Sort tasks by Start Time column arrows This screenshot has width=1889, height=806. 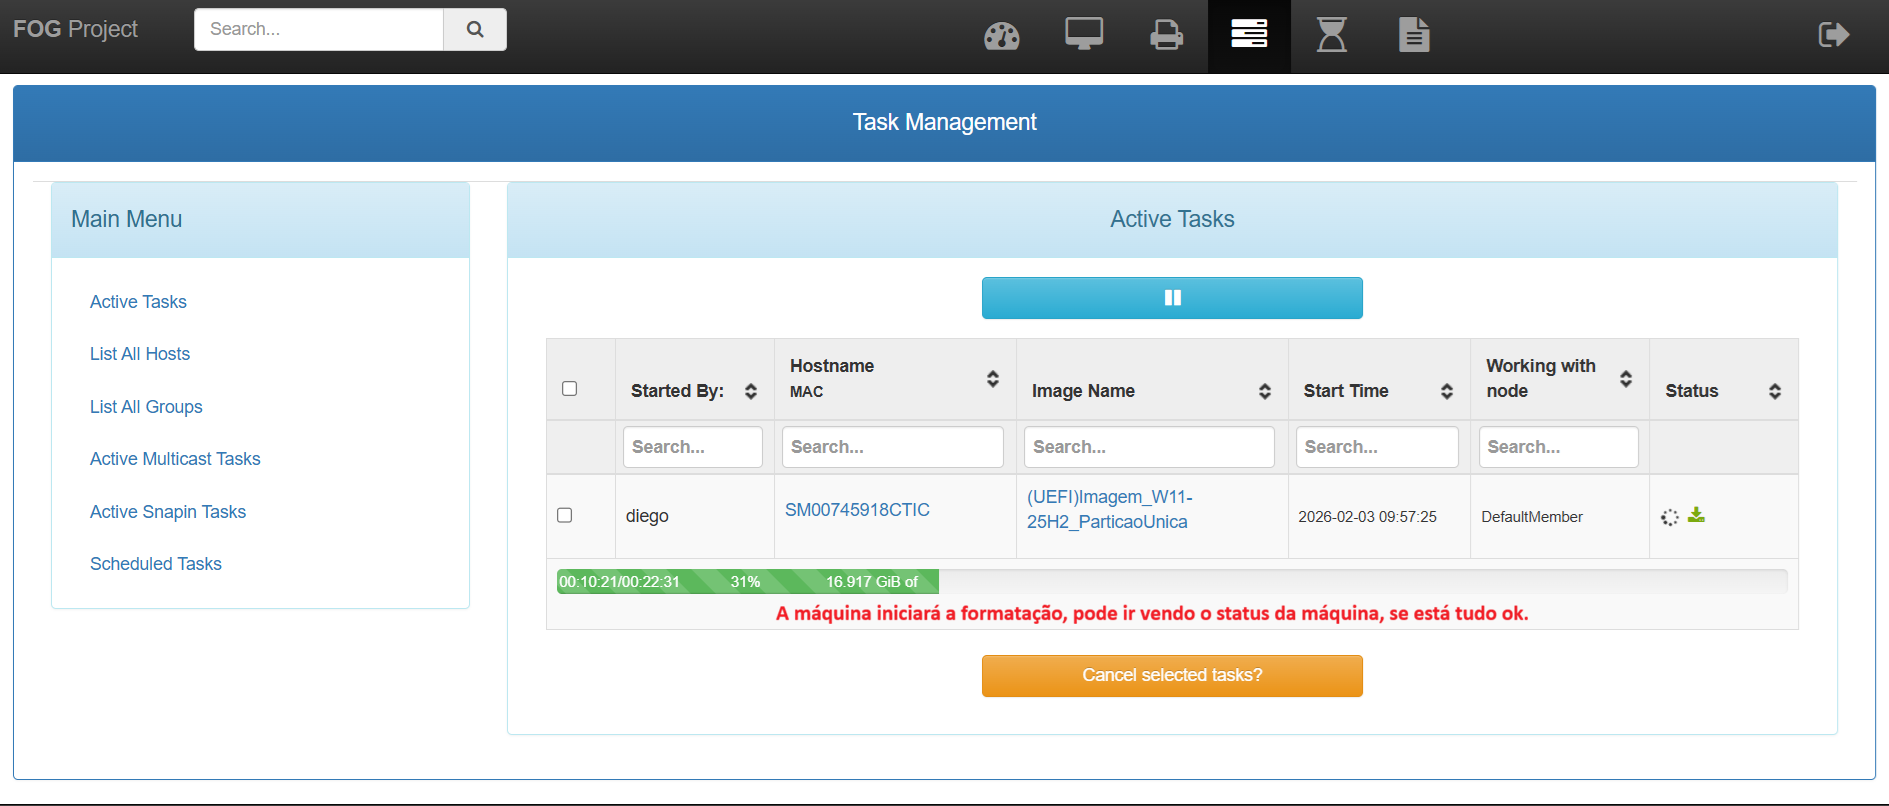click(x=1446, y=391)
